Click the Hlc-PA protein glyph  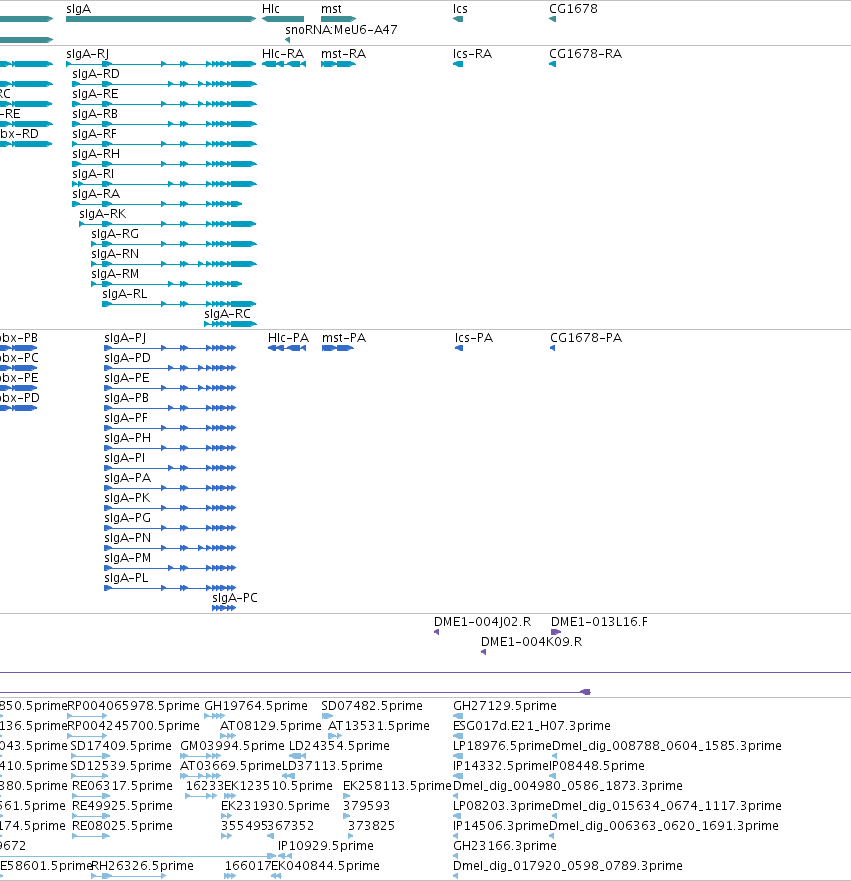pos(287,348)
